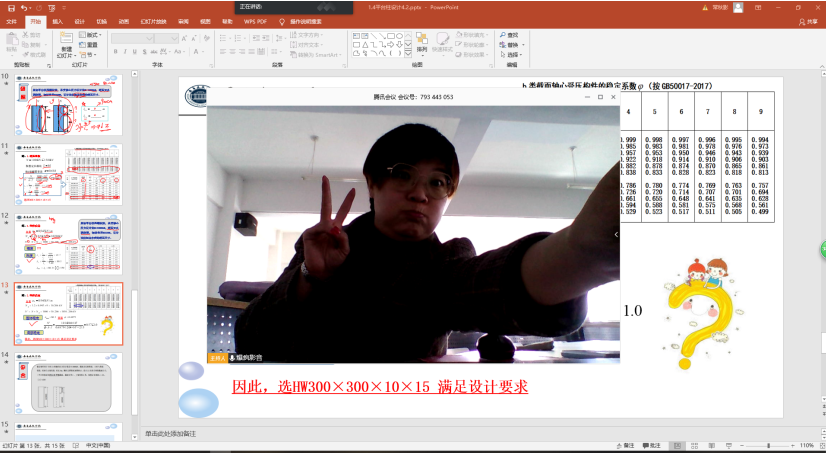Open the Section (节) dropdown

pos(88,55)
